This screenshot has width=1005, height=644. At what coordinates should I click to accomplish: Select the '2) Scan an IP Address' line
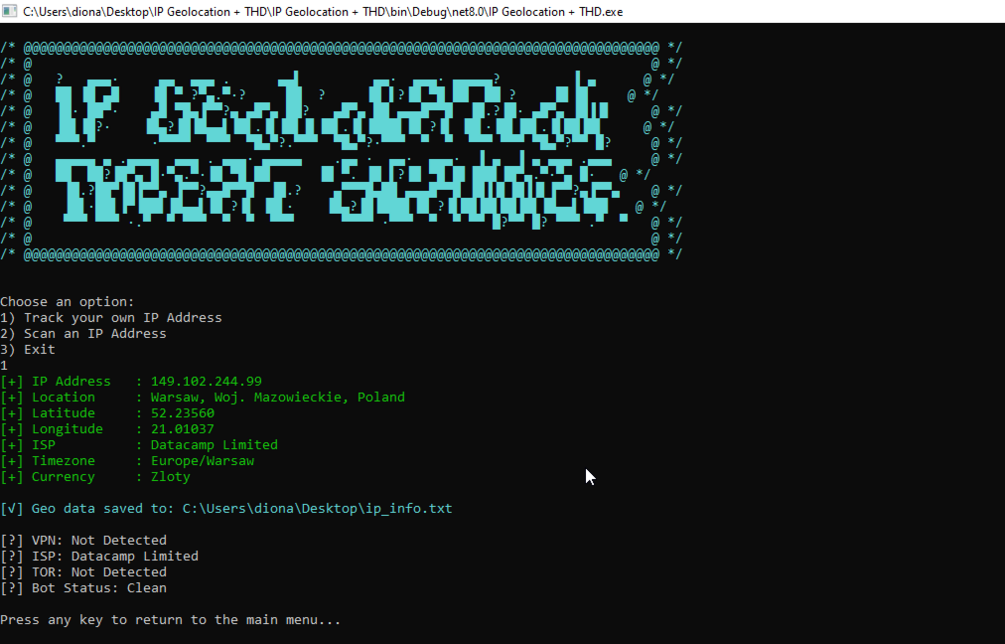point(83,334)
